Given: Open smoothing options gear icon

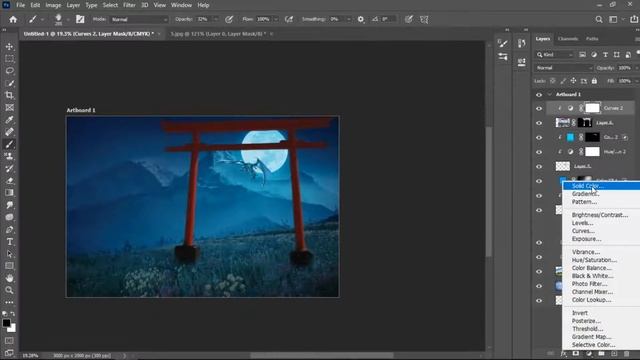Looking at the screenshot, I should coord(361,19).
